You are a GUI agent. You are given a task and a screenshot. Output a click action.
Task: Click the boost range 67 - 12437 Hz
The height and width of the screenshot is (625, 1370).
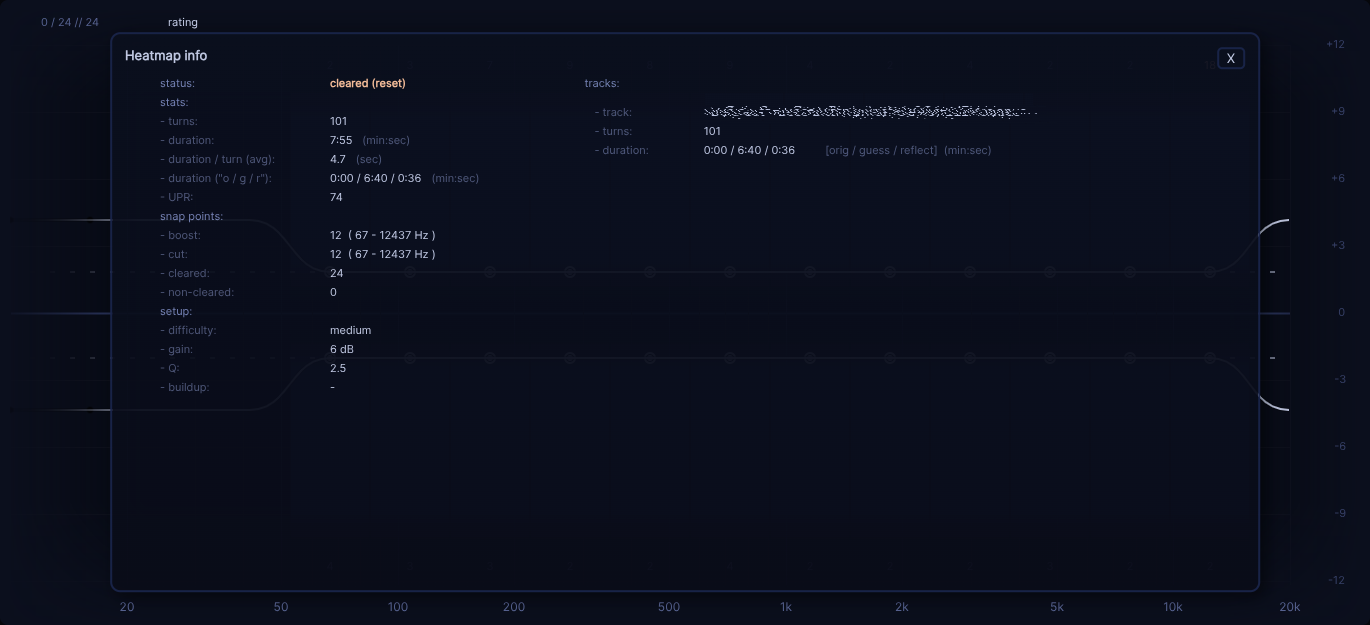[383, 235]
